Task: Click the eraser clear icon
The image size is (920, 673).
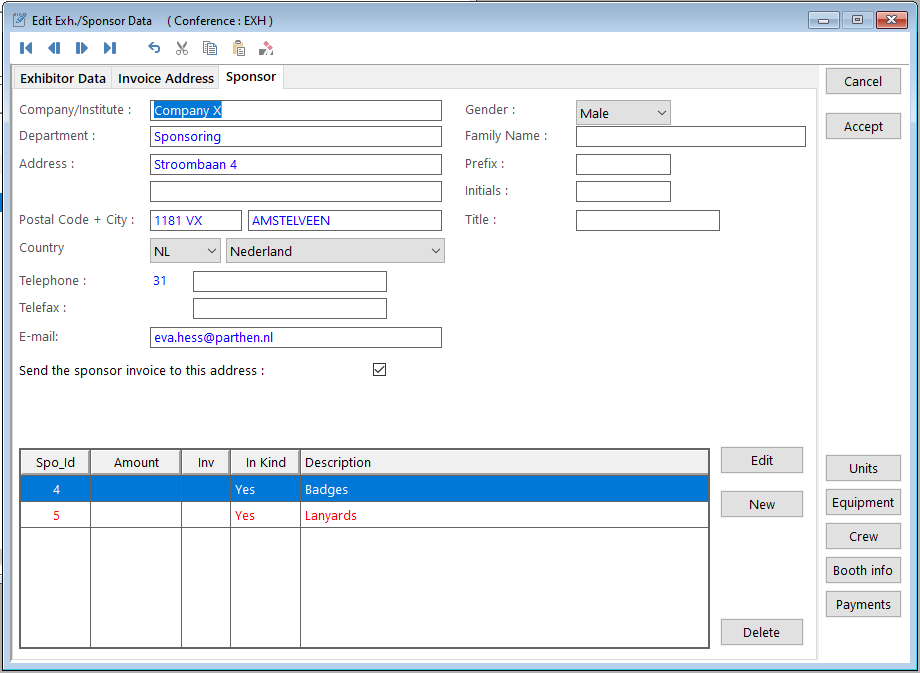Action: (266, 48)
